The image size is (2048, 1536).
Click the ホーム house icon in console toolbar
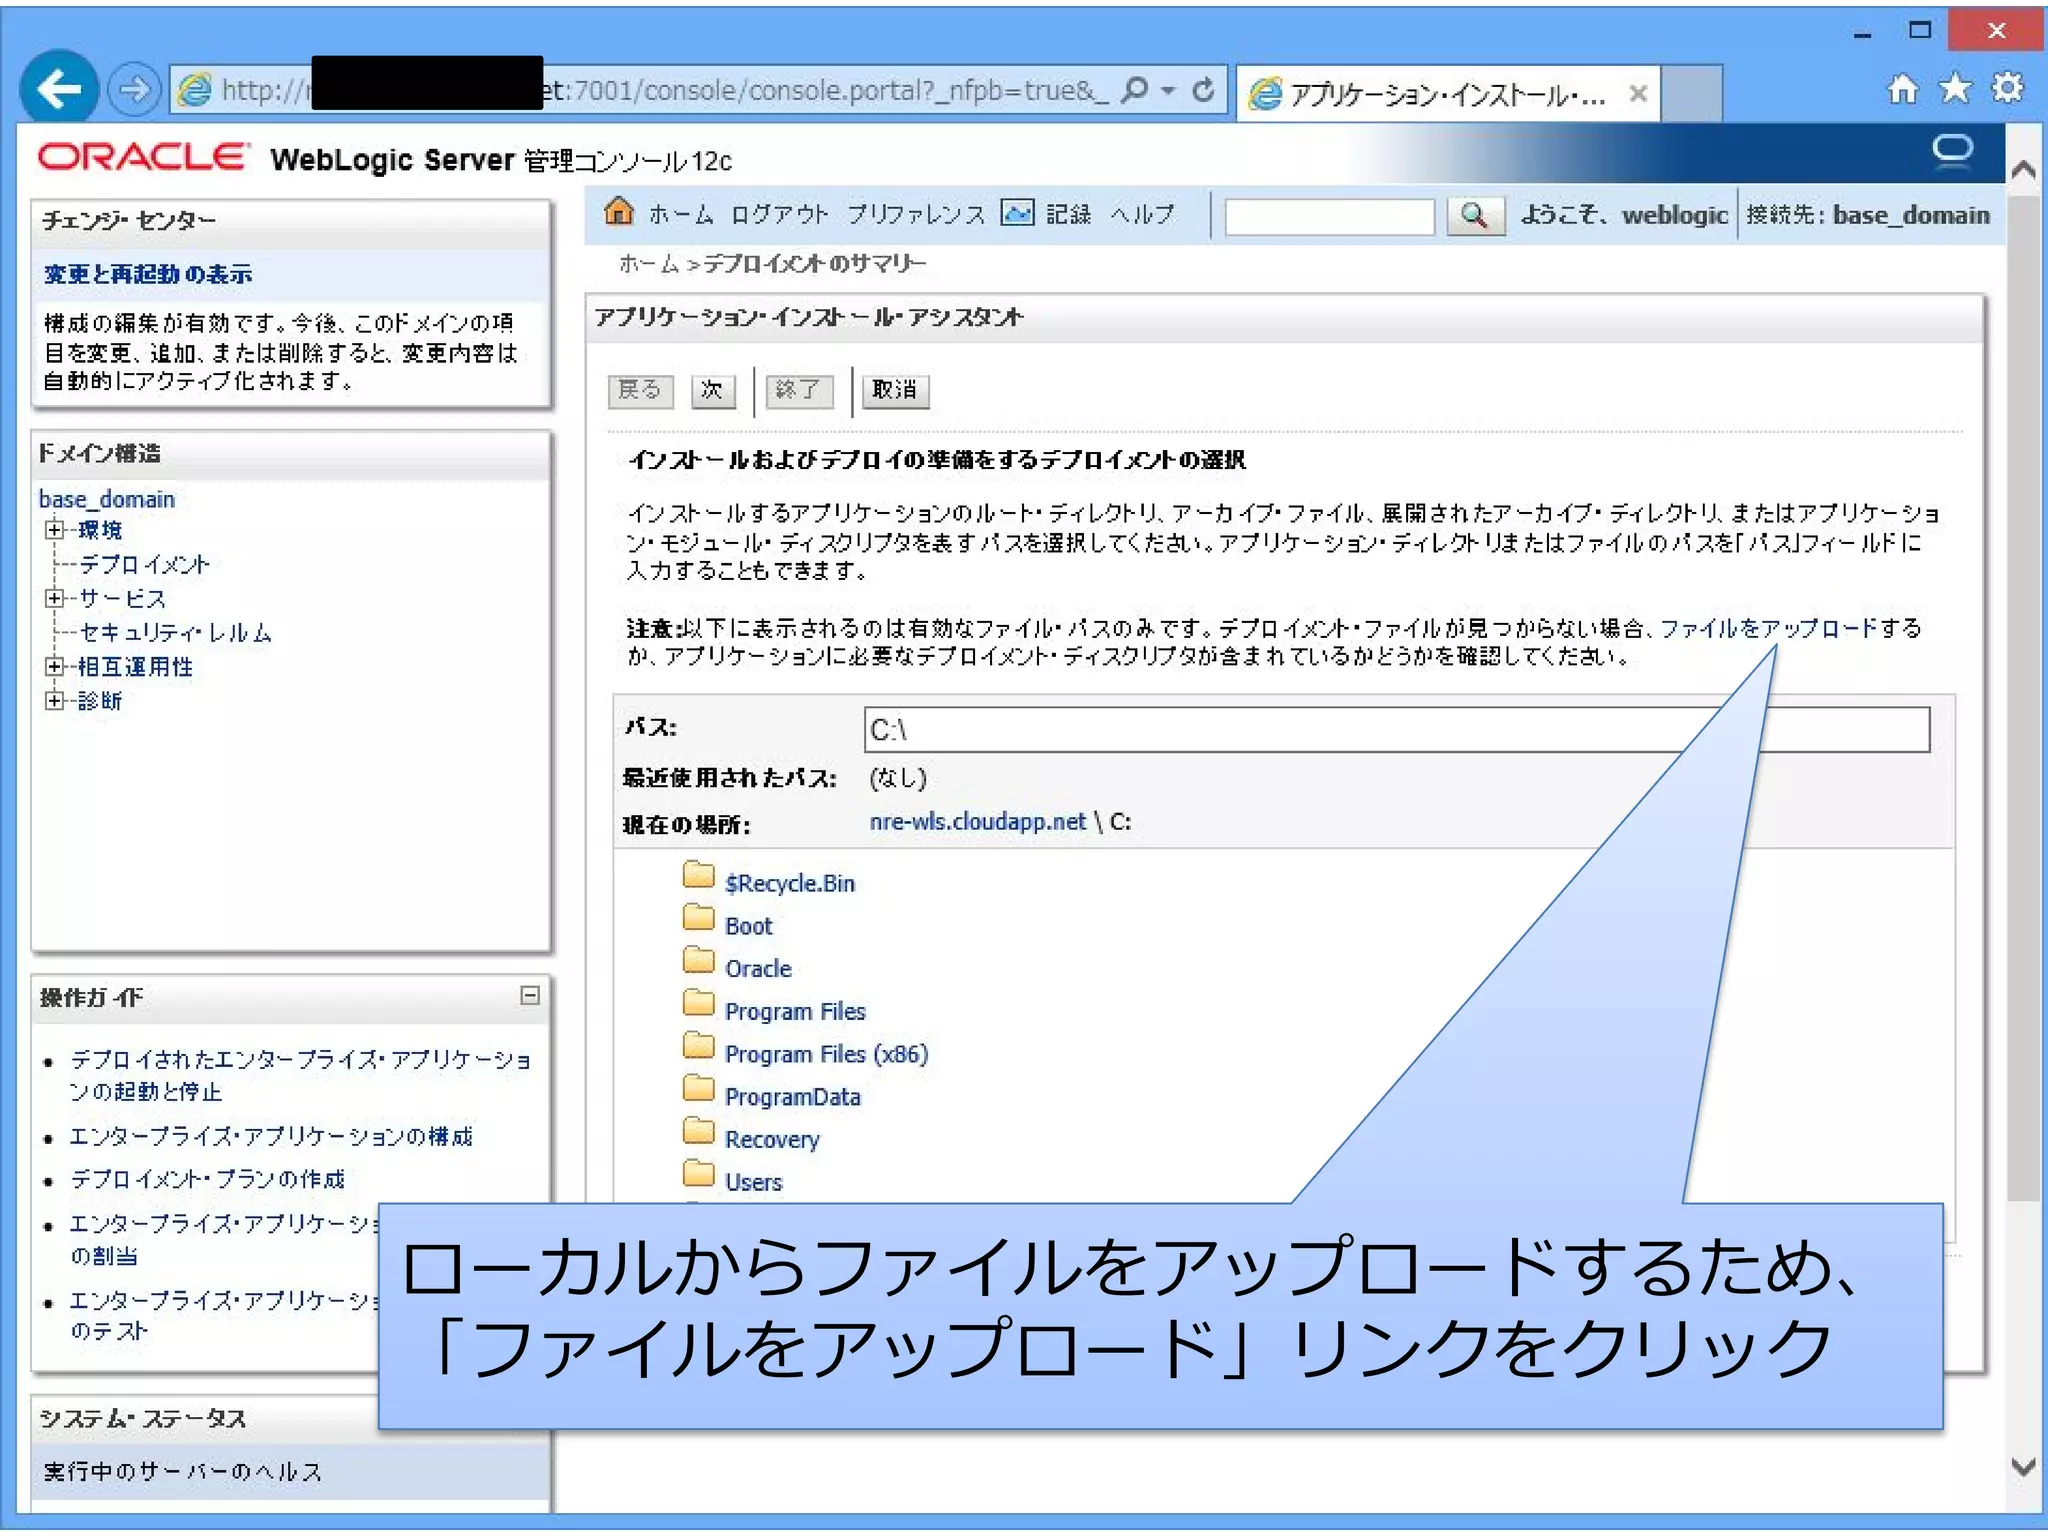coord(619,212)
